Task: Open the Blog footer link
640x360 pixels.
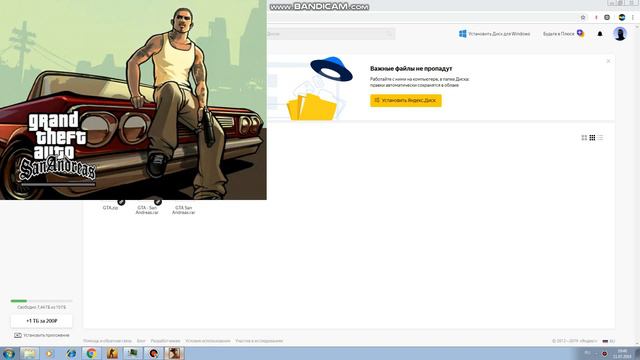Action: tap(141, 341)
